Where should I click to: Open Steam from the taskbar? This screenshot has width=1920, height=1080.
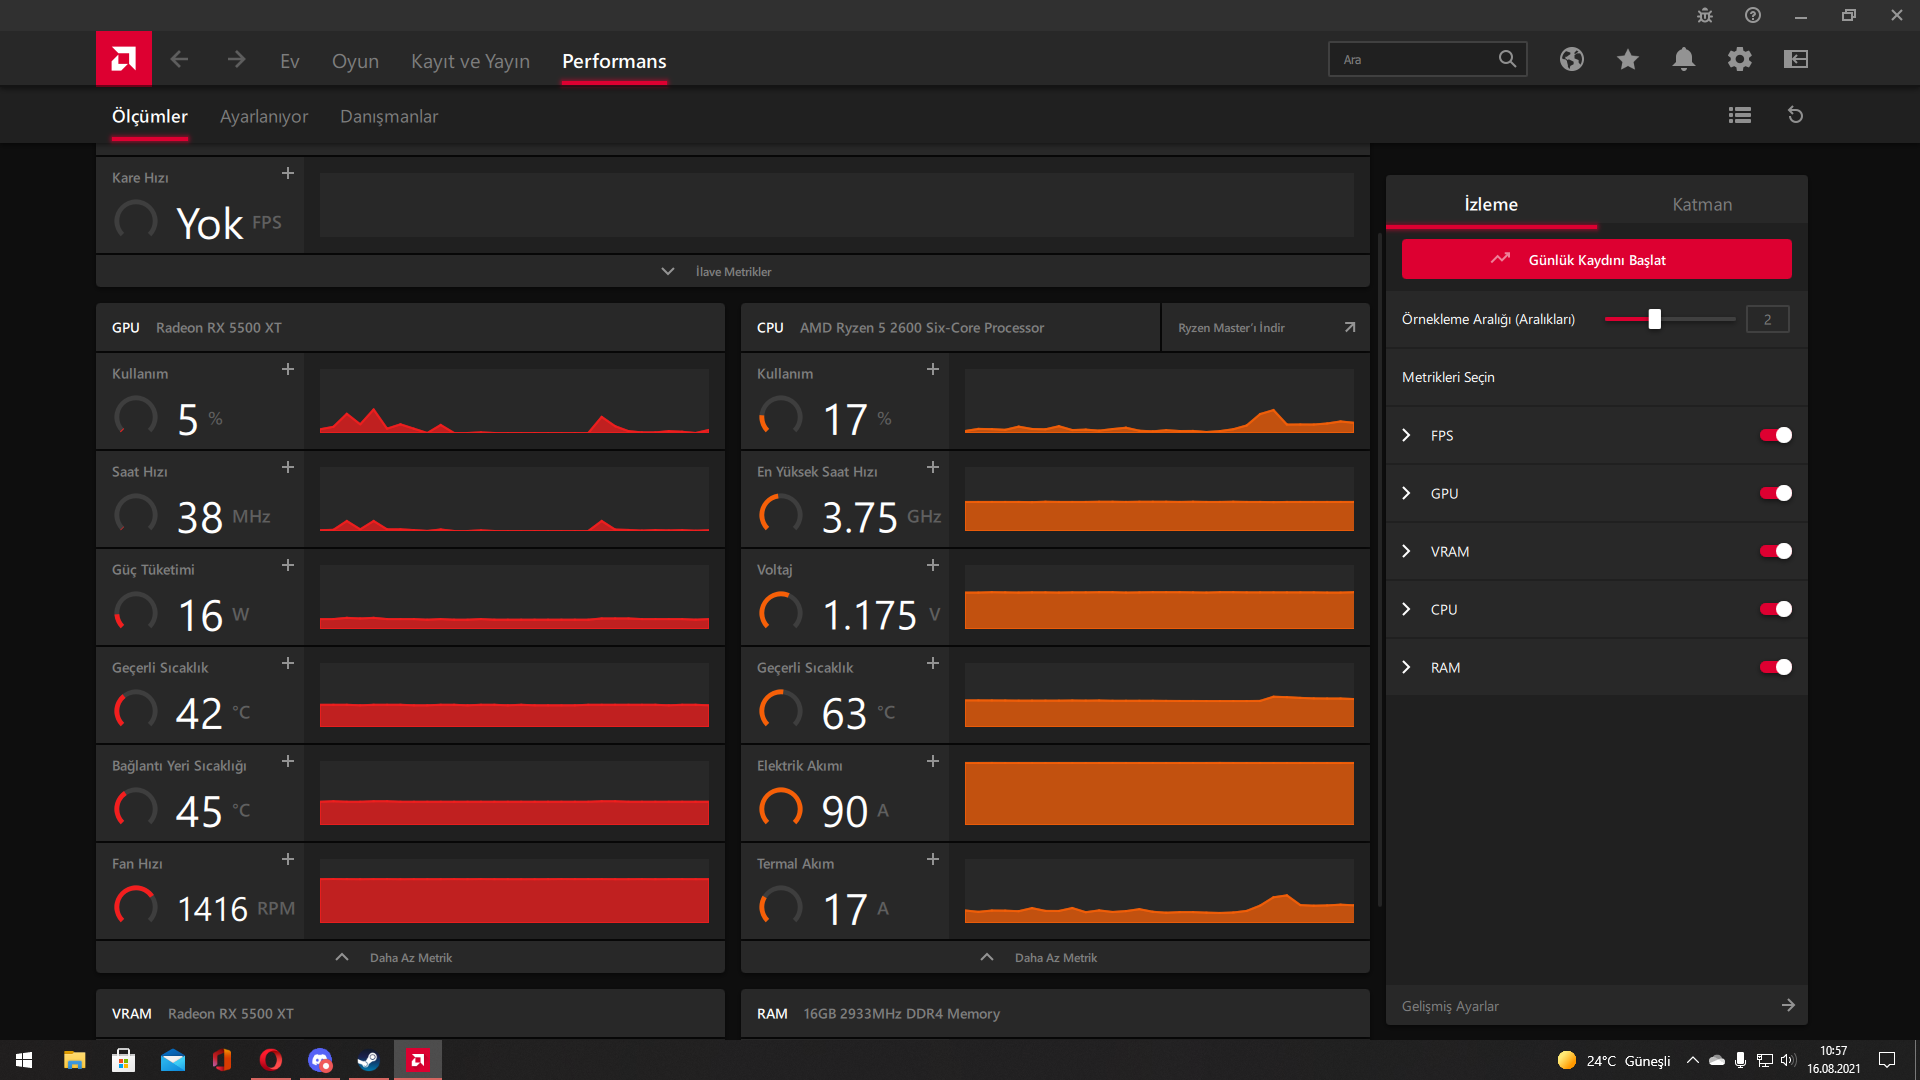(x=368, y=1060)
